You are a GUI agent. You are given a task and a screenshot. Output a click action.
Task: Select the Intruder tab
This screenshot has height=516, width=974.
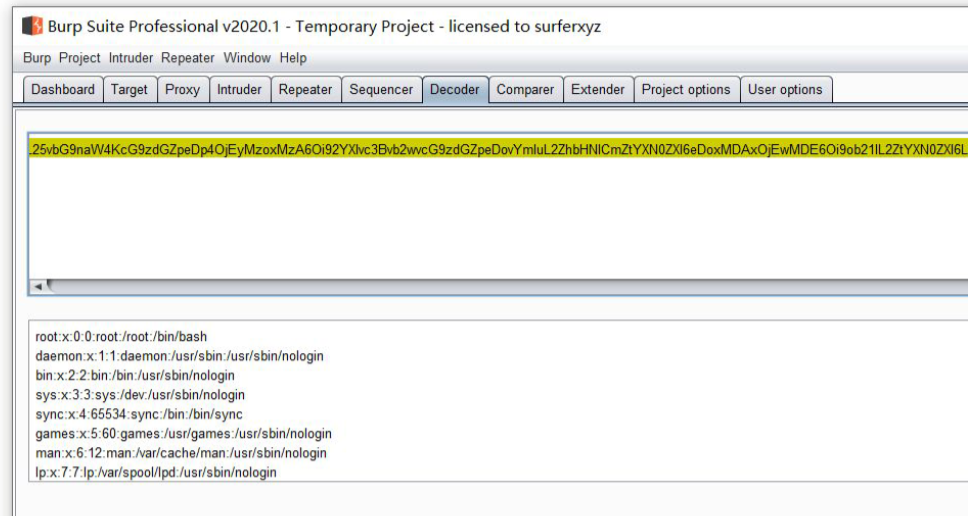click(x=240, y=89)
